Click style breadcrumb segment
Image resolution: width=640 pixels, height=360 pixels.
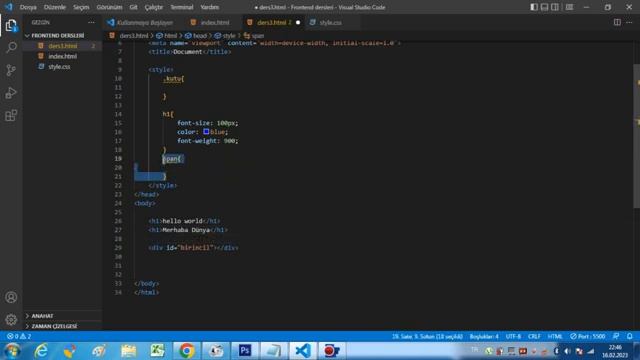point(225,36)
